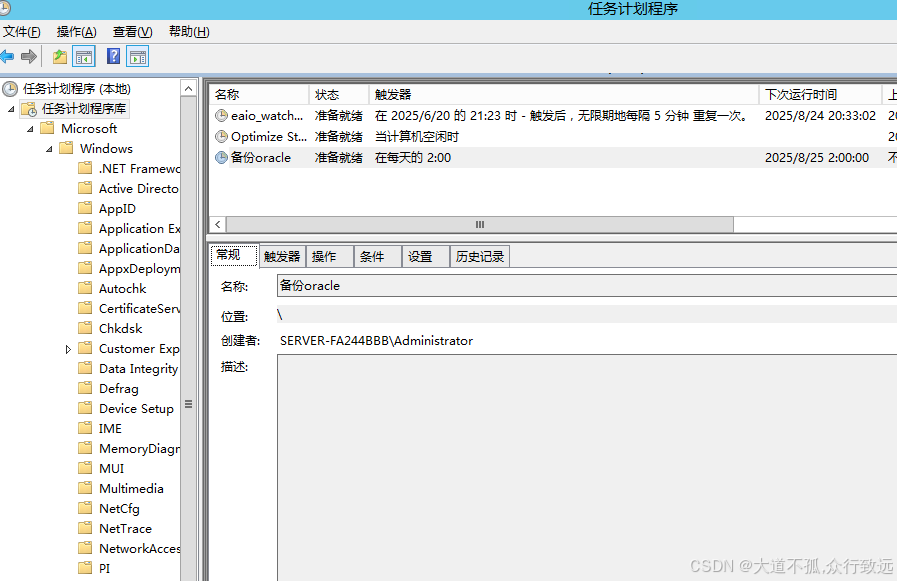The height and width of the screenshot is (581, 897).
Task: Sort by the 下次运行时间 column header
Action: 820,94
